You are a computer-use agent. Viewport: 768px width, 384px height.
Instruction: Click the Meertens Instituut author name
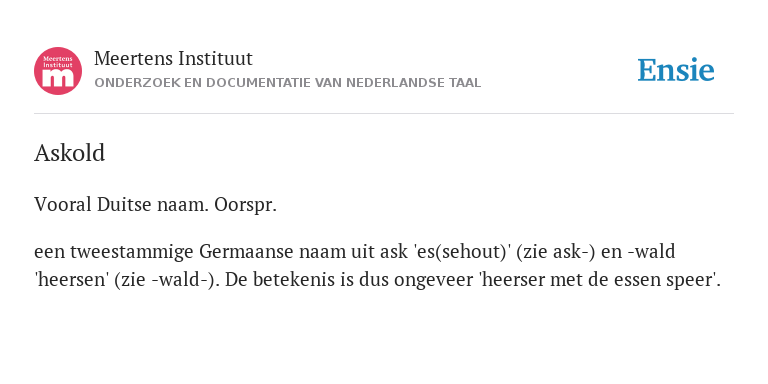173,58
